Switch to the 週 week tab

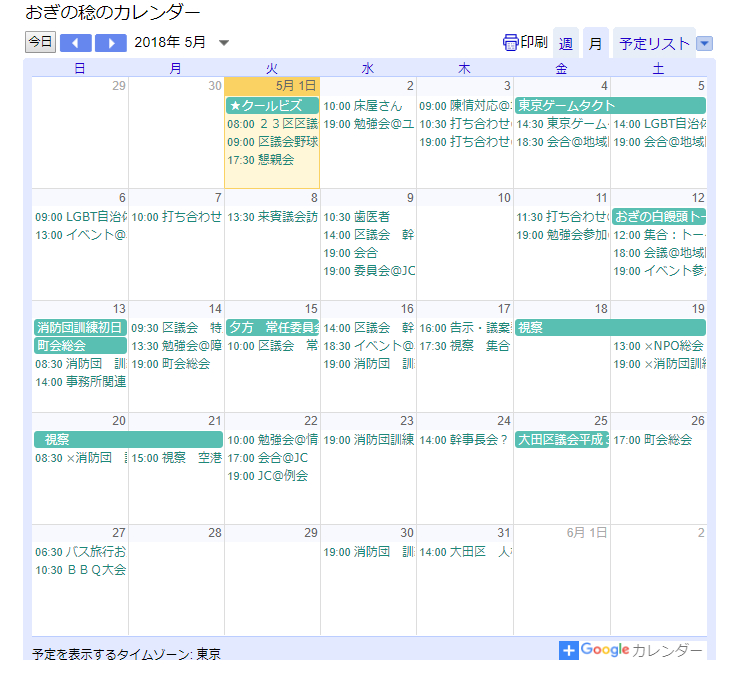(x=566, y=43)
